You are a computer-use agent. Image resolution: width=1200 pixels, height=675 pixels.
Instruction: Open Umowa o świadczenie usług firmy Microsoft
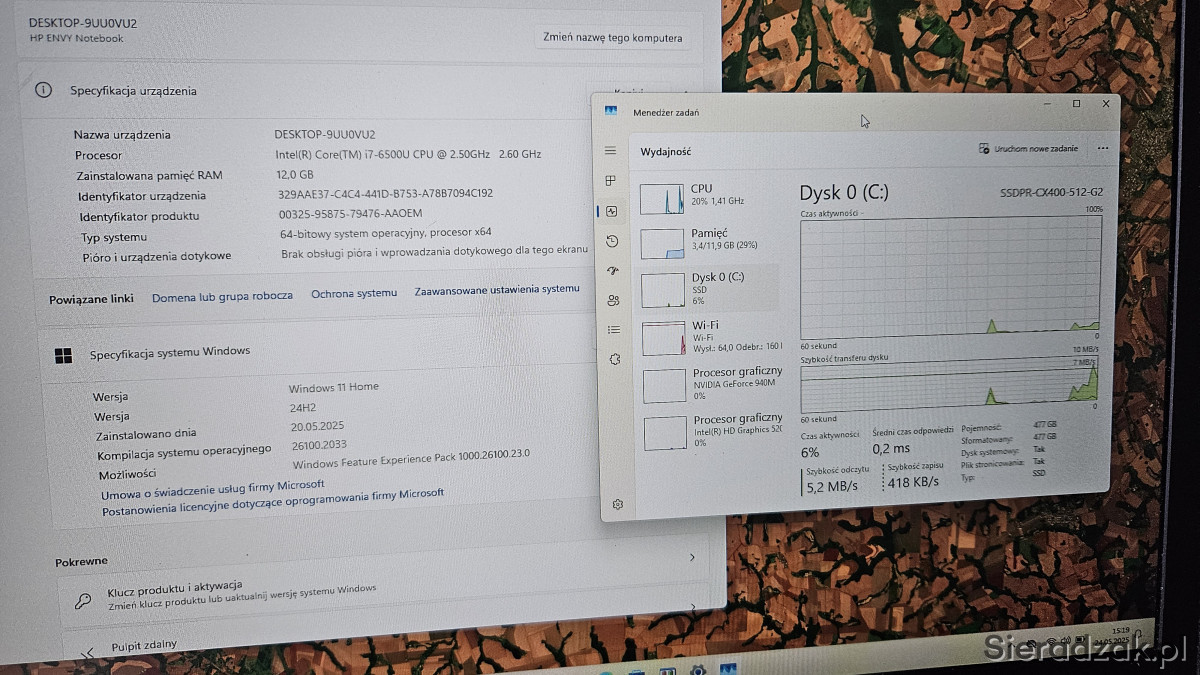pyautogui.click(x=213, y=490)
